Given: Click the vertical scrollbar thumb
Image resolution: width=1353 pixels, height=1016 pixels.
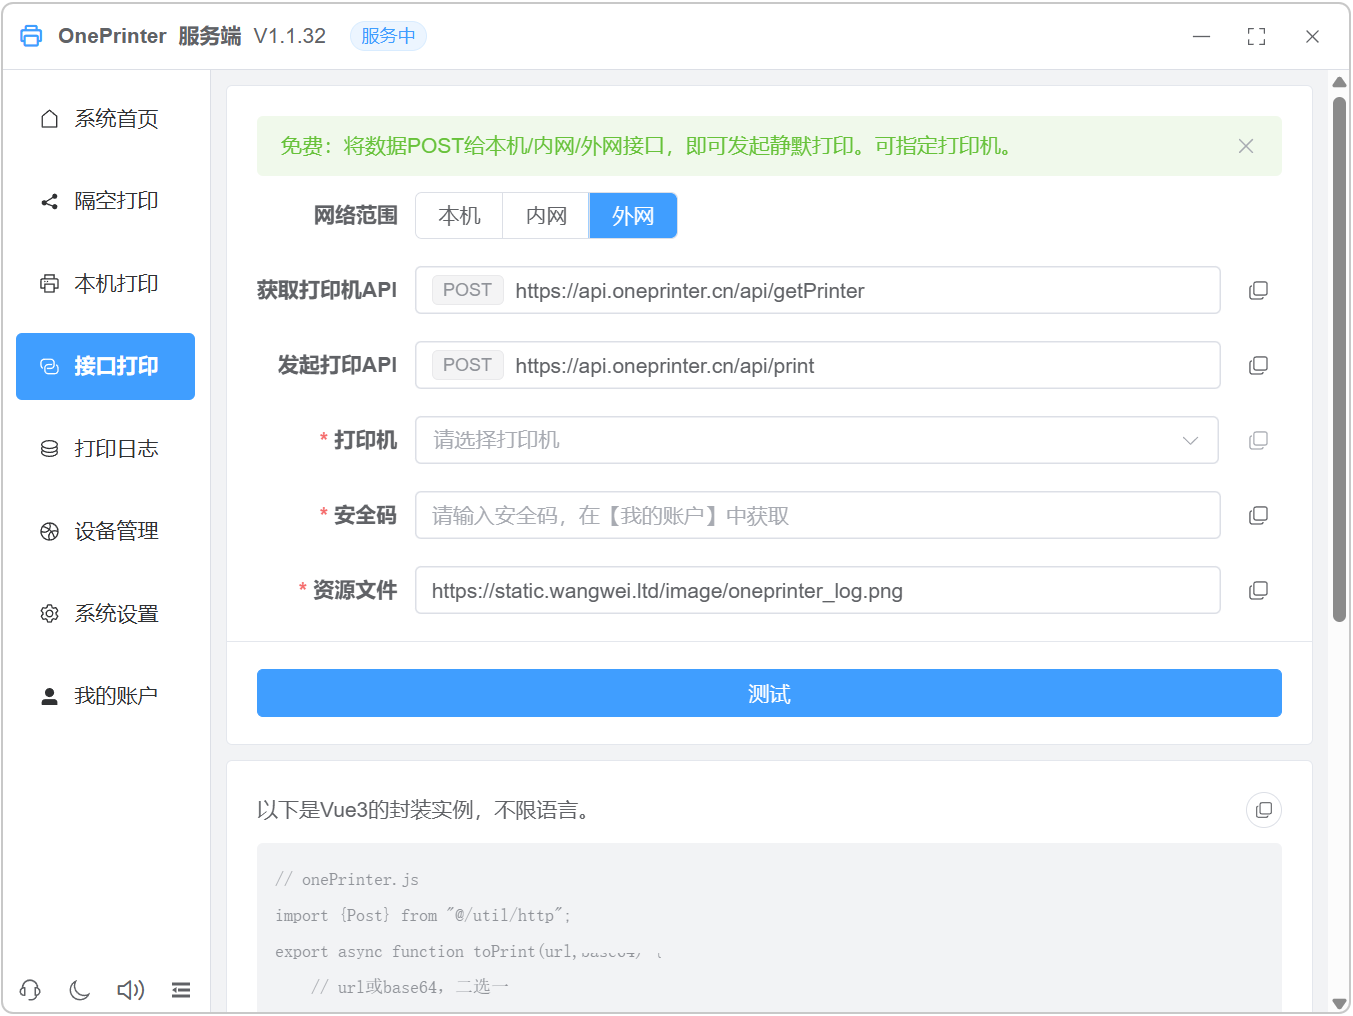Looking at the screenshot, I should point(1340,360).
